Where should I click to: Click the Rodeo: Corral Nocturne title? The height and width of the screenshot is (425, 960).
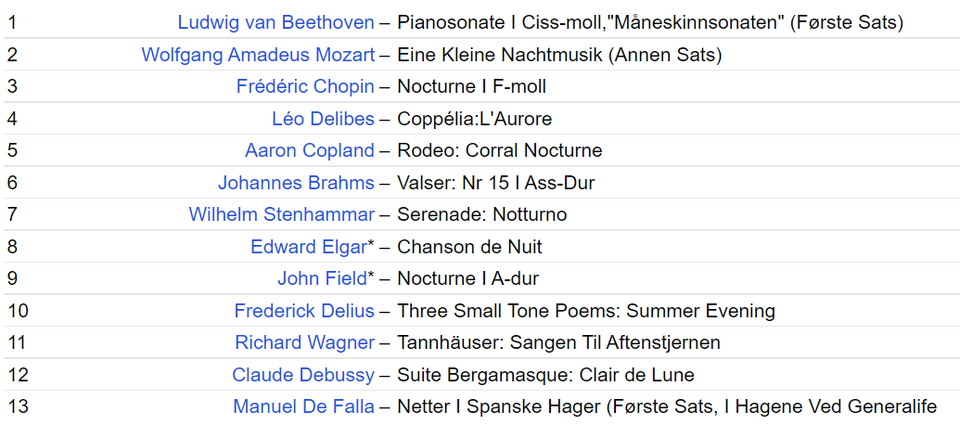click(x=500, y=150)
